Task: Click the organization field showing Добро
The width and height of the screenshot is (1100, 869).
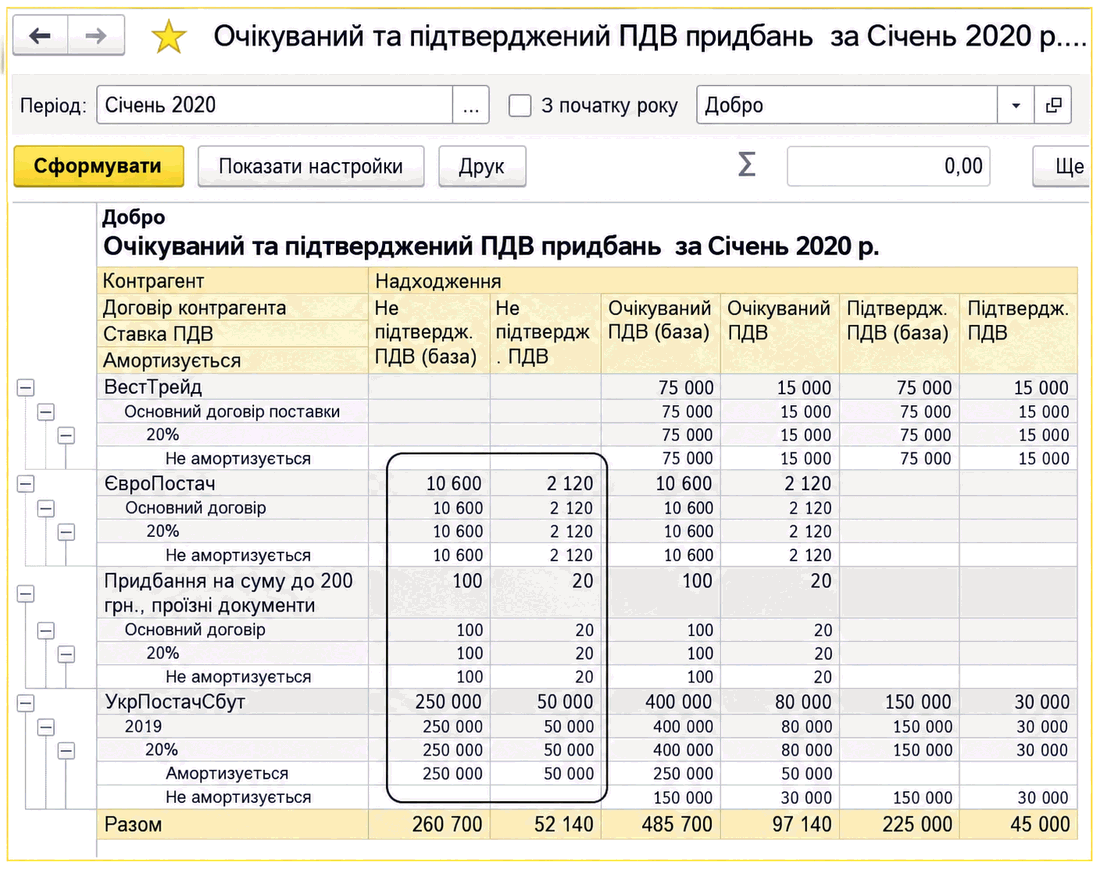Action: [847, 105]
